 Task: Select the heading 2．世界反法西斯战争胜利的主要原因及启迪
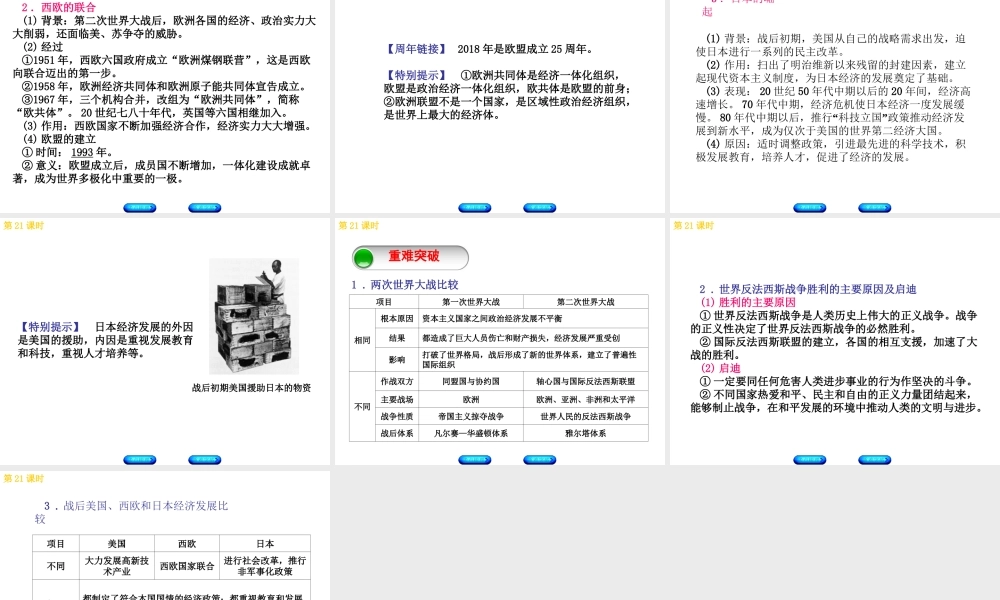807,289
